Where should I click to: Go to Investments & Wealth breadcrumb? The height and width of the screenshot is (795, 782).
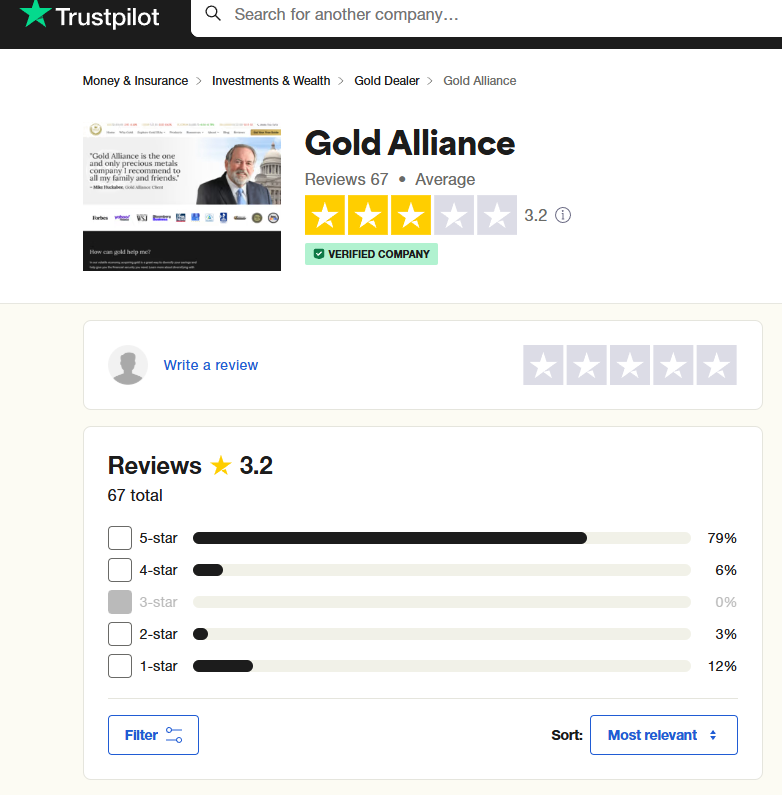pyautogui.click(x=271, y=81)
